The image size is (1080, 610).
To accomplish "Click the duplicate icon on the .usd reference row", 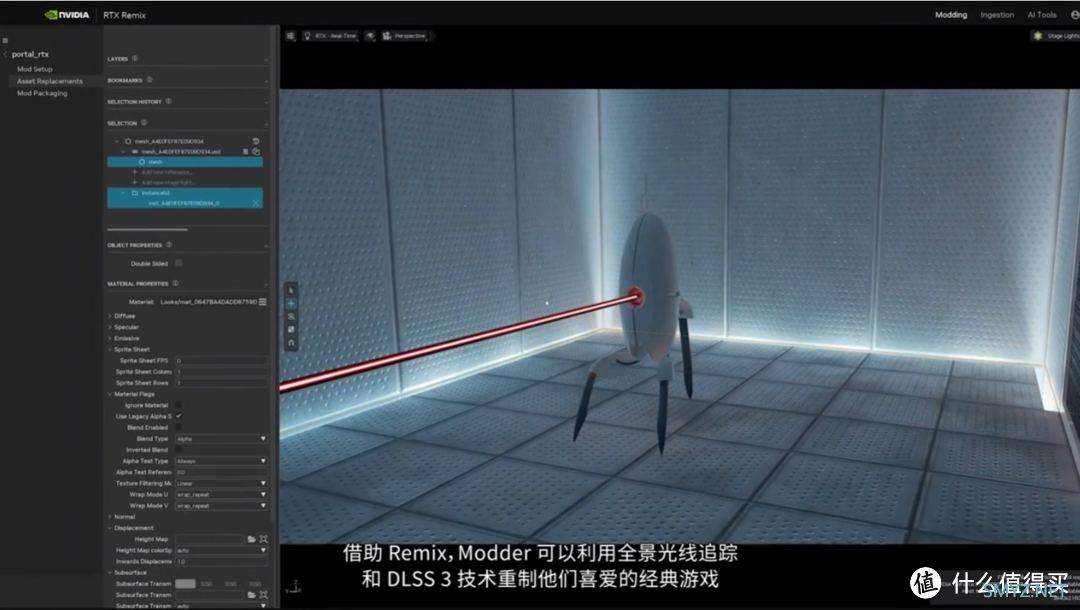I will click(256, 151).
